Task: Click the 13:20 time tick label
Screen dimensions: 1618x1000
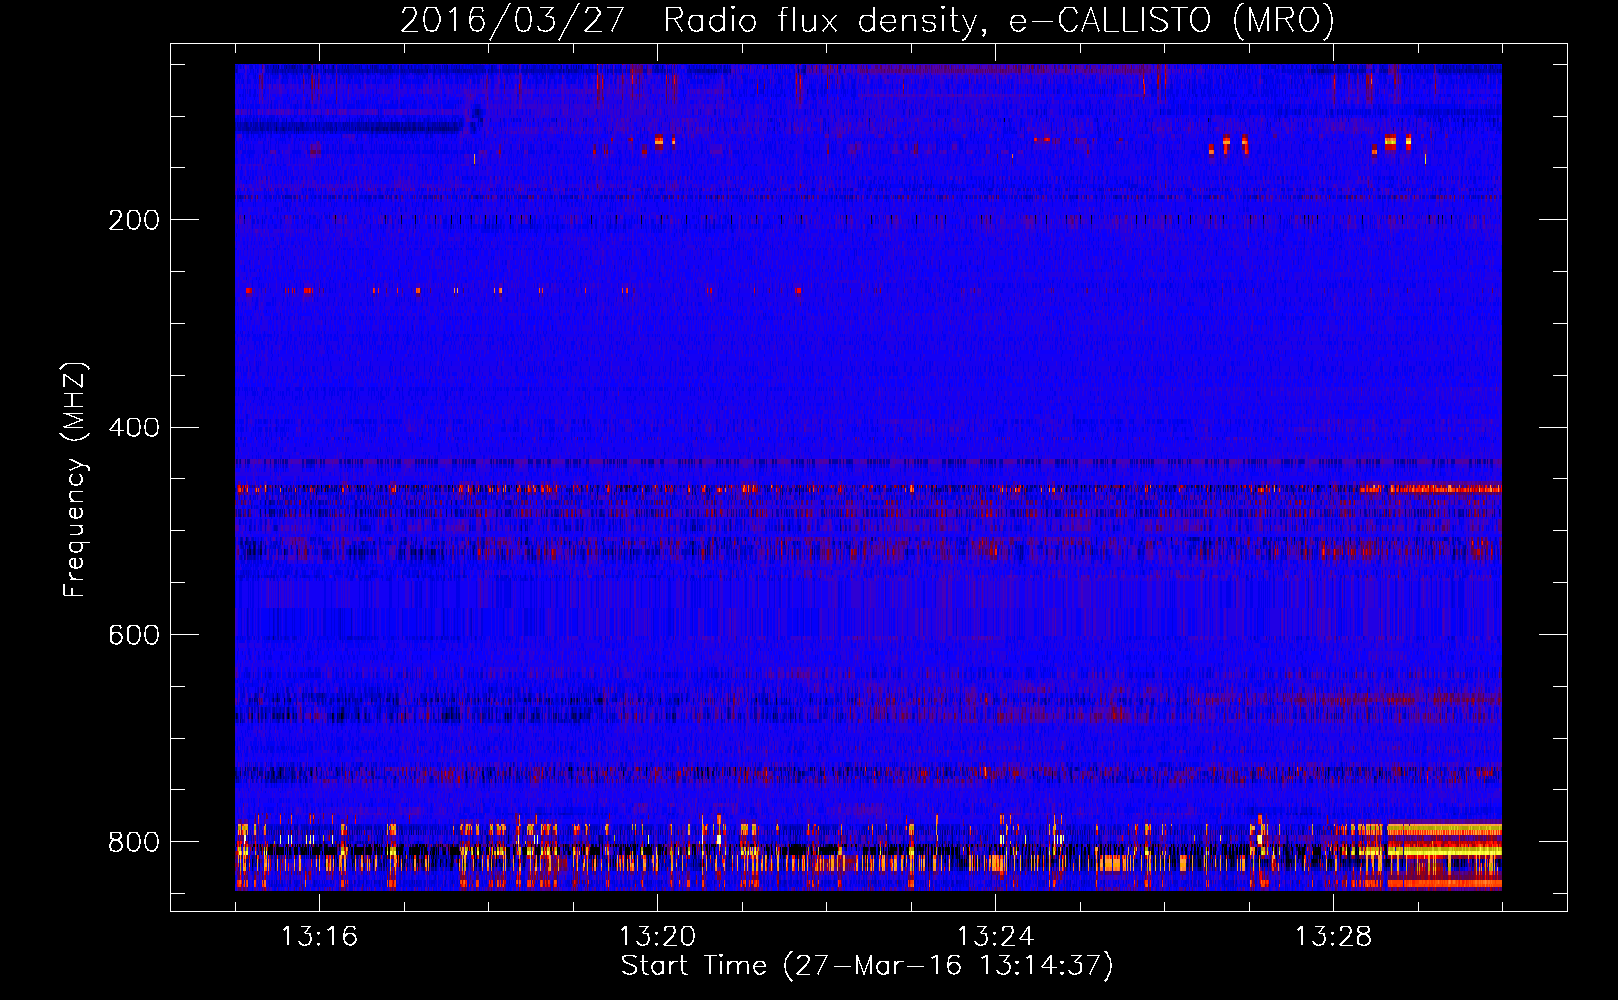Action: [657, 937]
